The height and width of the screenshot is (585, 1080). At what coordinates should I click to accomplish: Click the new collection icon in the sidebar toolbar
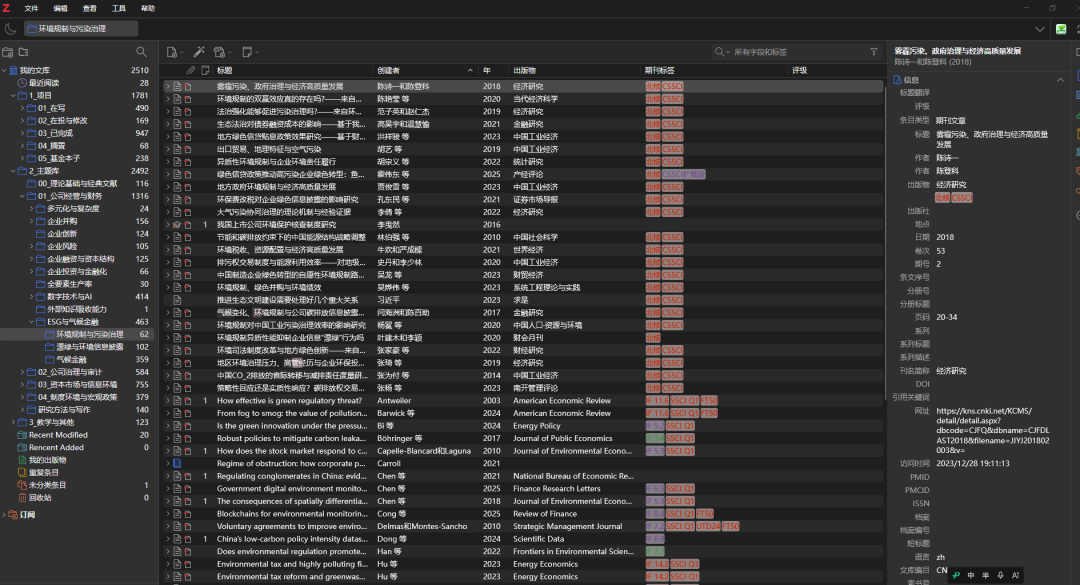click(x=8, y=52)
